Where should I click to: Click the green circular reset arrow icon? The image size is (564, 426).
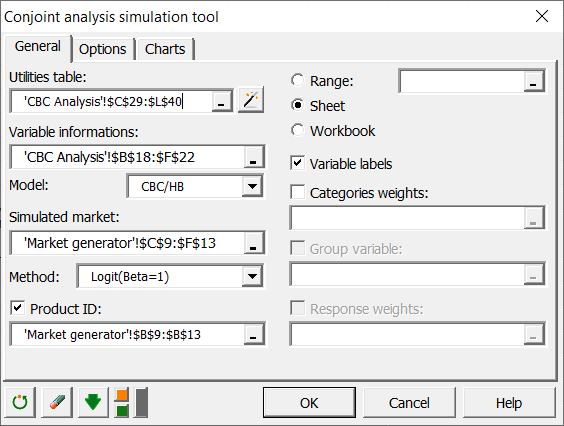point(20,402)
